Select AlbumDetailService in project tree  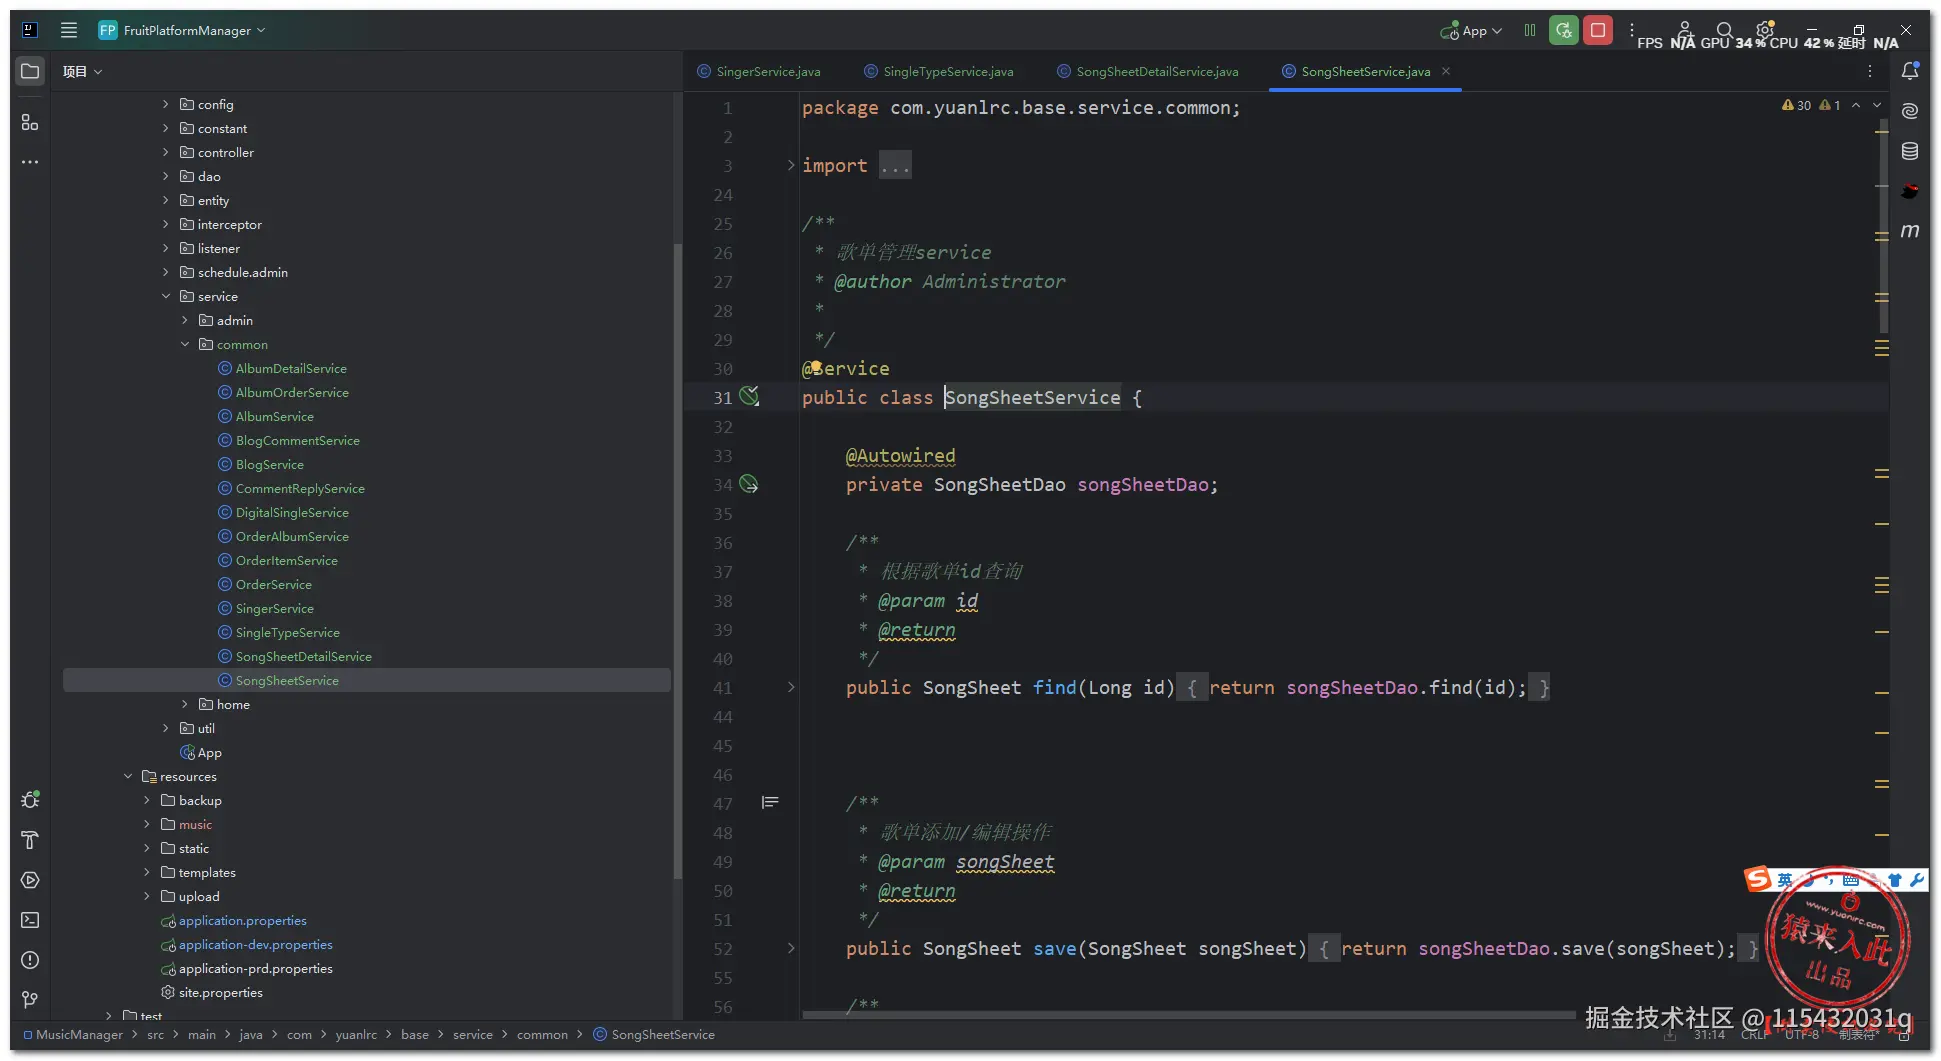[x=291, y=368]
